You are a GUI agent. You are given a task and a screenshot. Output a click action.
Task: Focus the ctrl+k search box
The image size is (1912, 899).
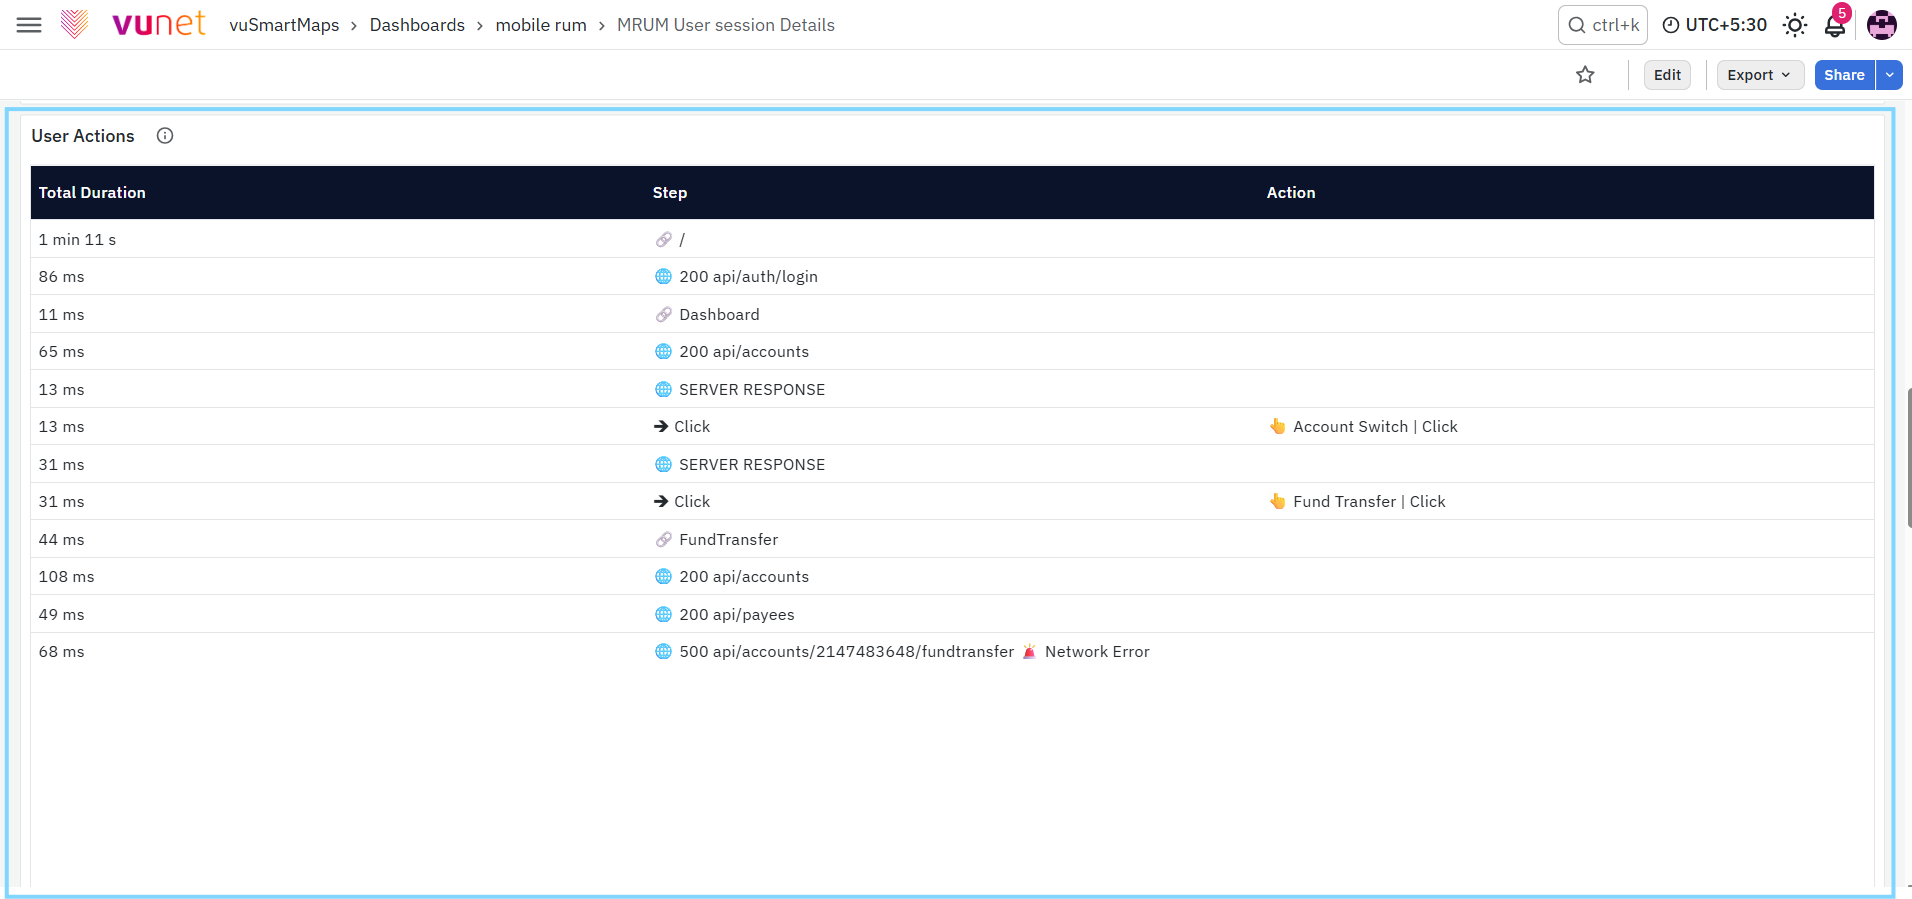point(1602,25)
